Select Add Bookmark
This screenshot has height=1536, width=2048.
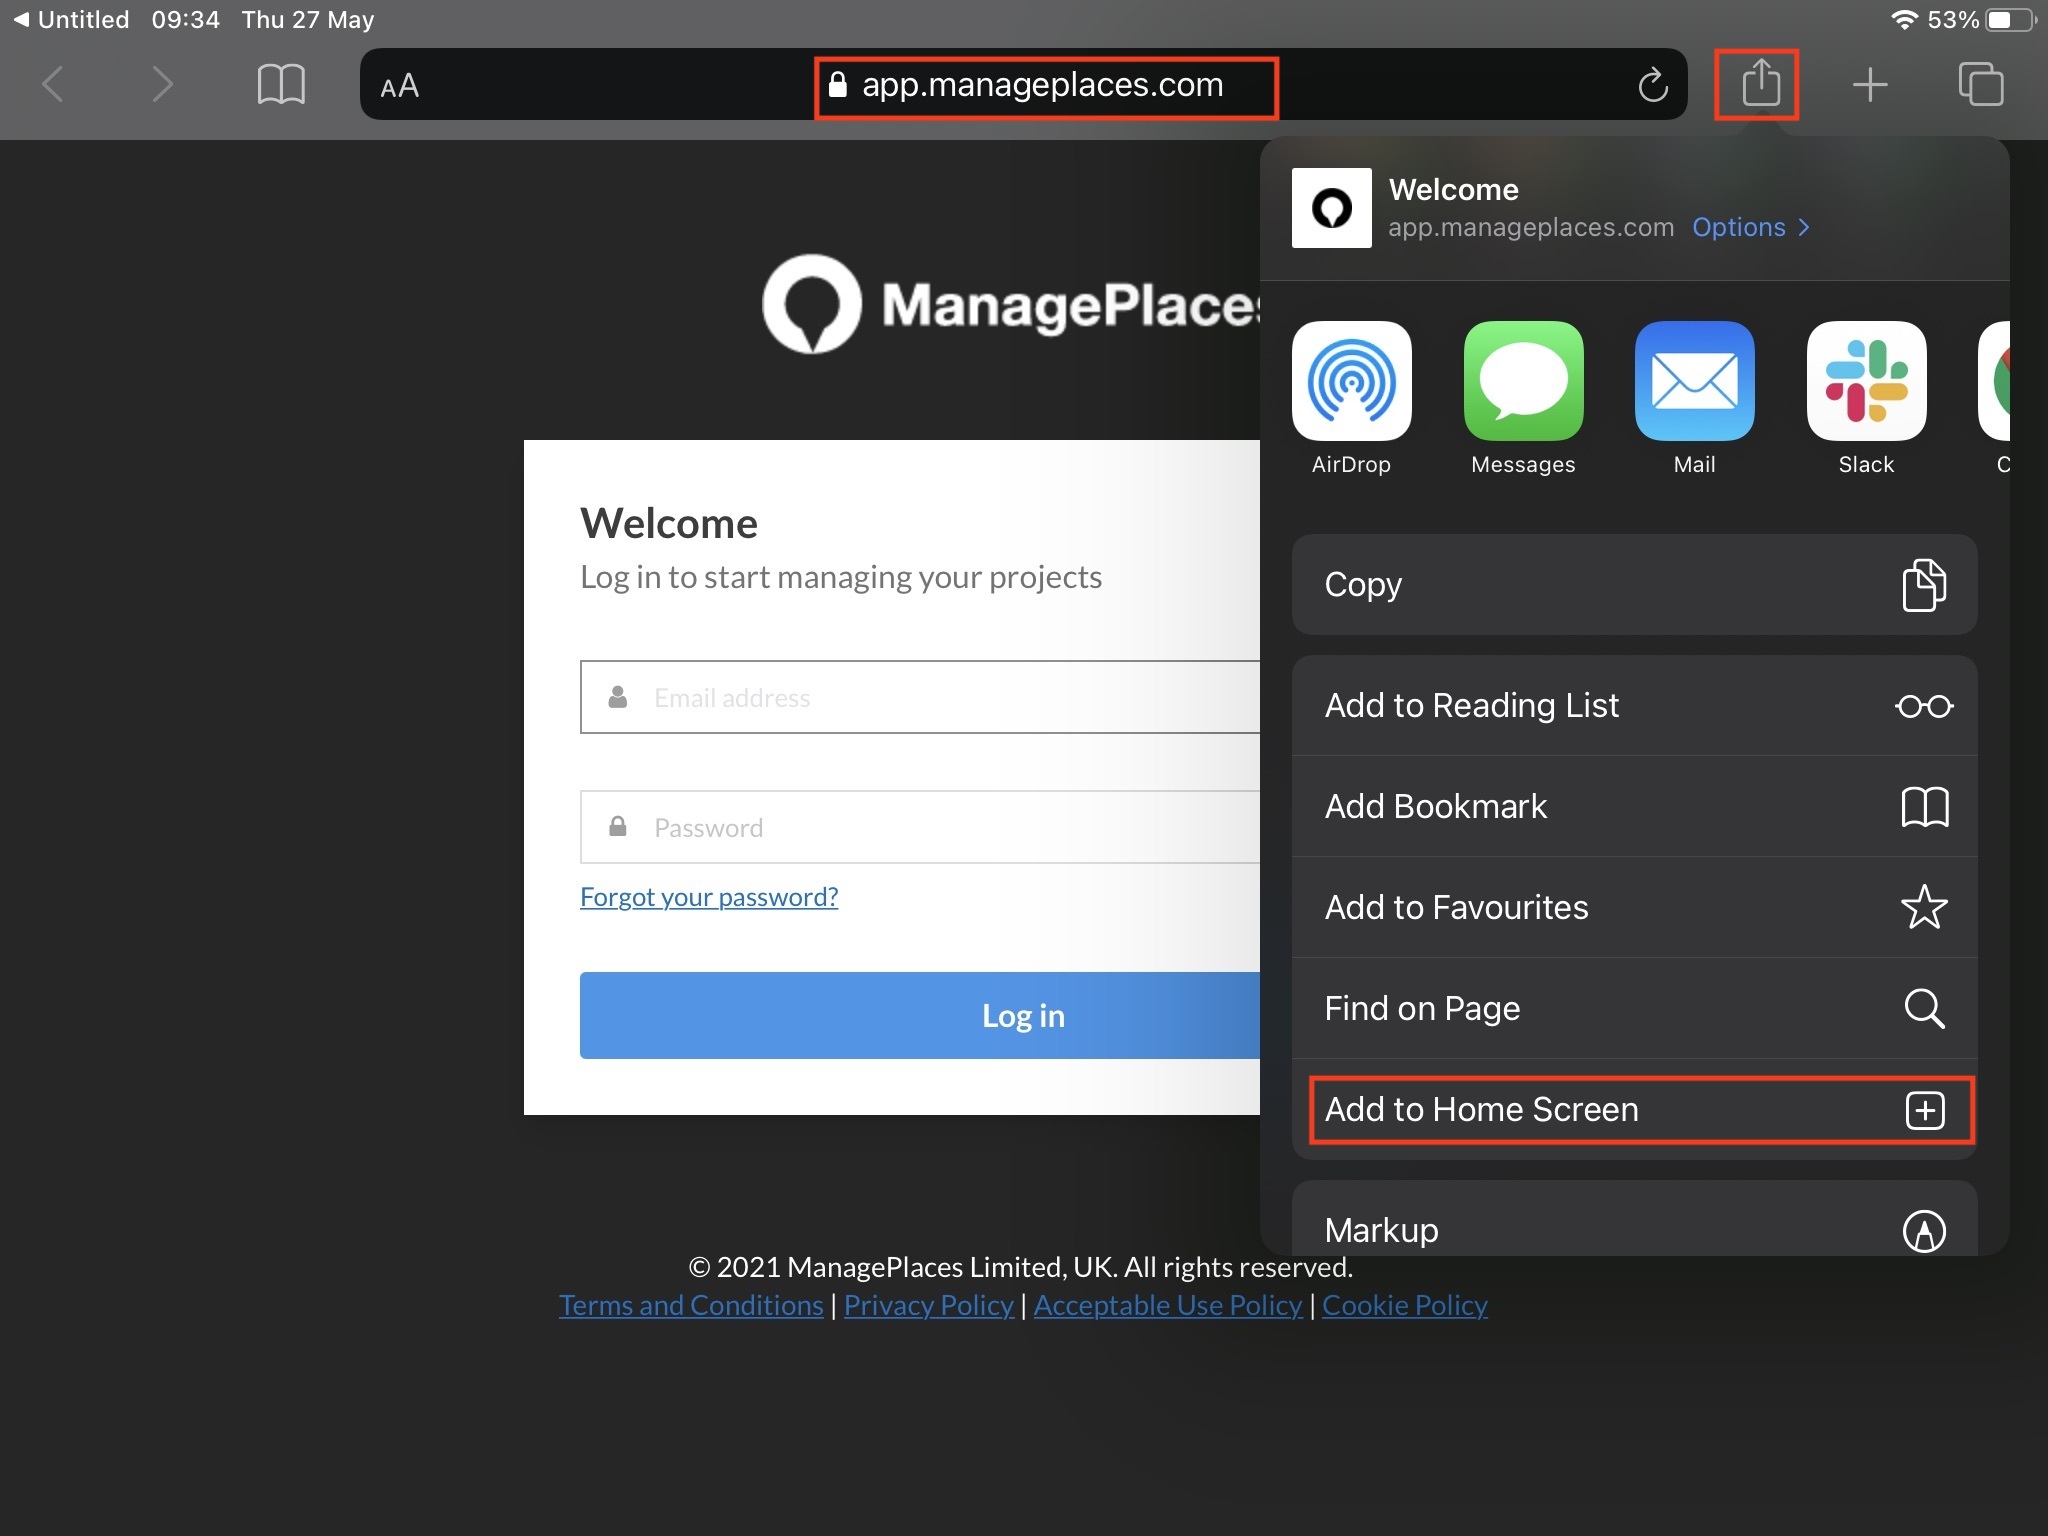point(1634,806)
